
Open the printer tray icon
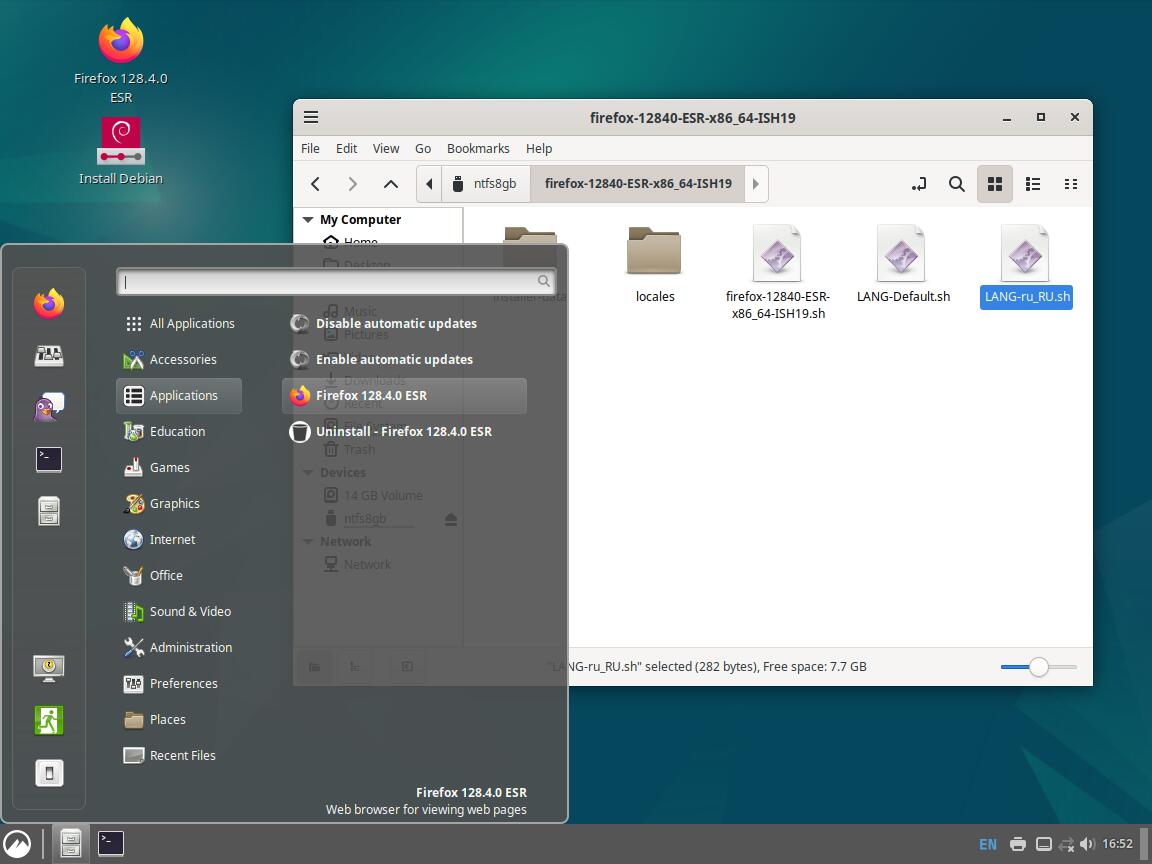pos(1018,844)
